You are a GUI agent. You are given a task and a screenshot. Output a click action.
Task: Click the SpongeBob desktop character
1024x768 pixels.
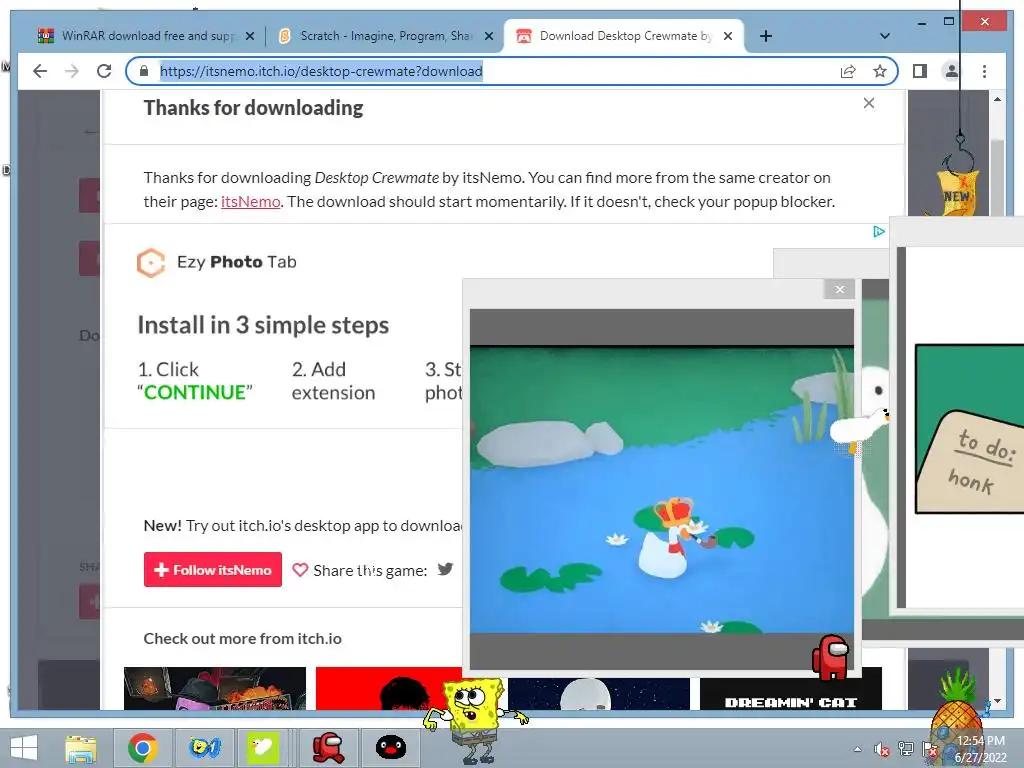[x=475, y=720]
